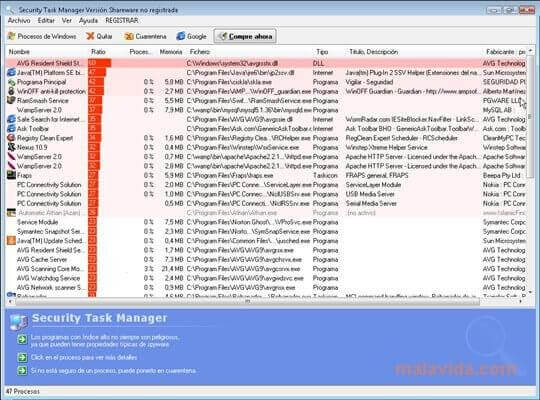
Task: Click the rating bar of Fraps
Action: pyautogui.click(x=93, y=175)
